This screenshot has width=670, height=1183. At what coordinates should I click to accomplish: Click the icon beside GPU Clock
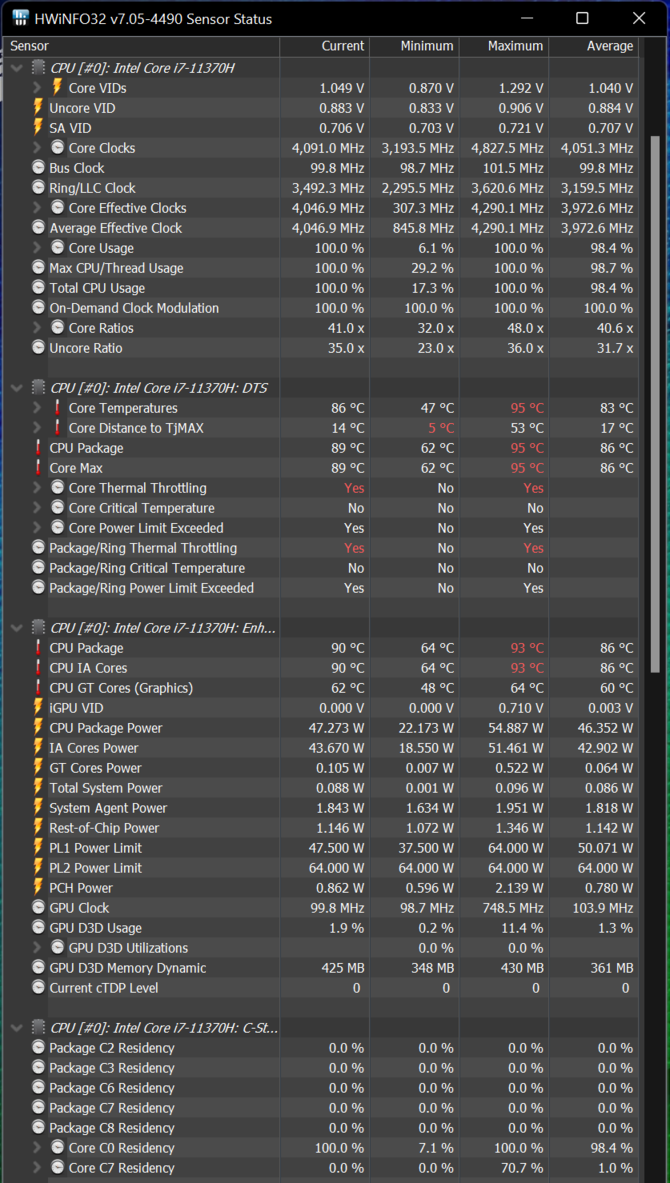click(38, 908)
